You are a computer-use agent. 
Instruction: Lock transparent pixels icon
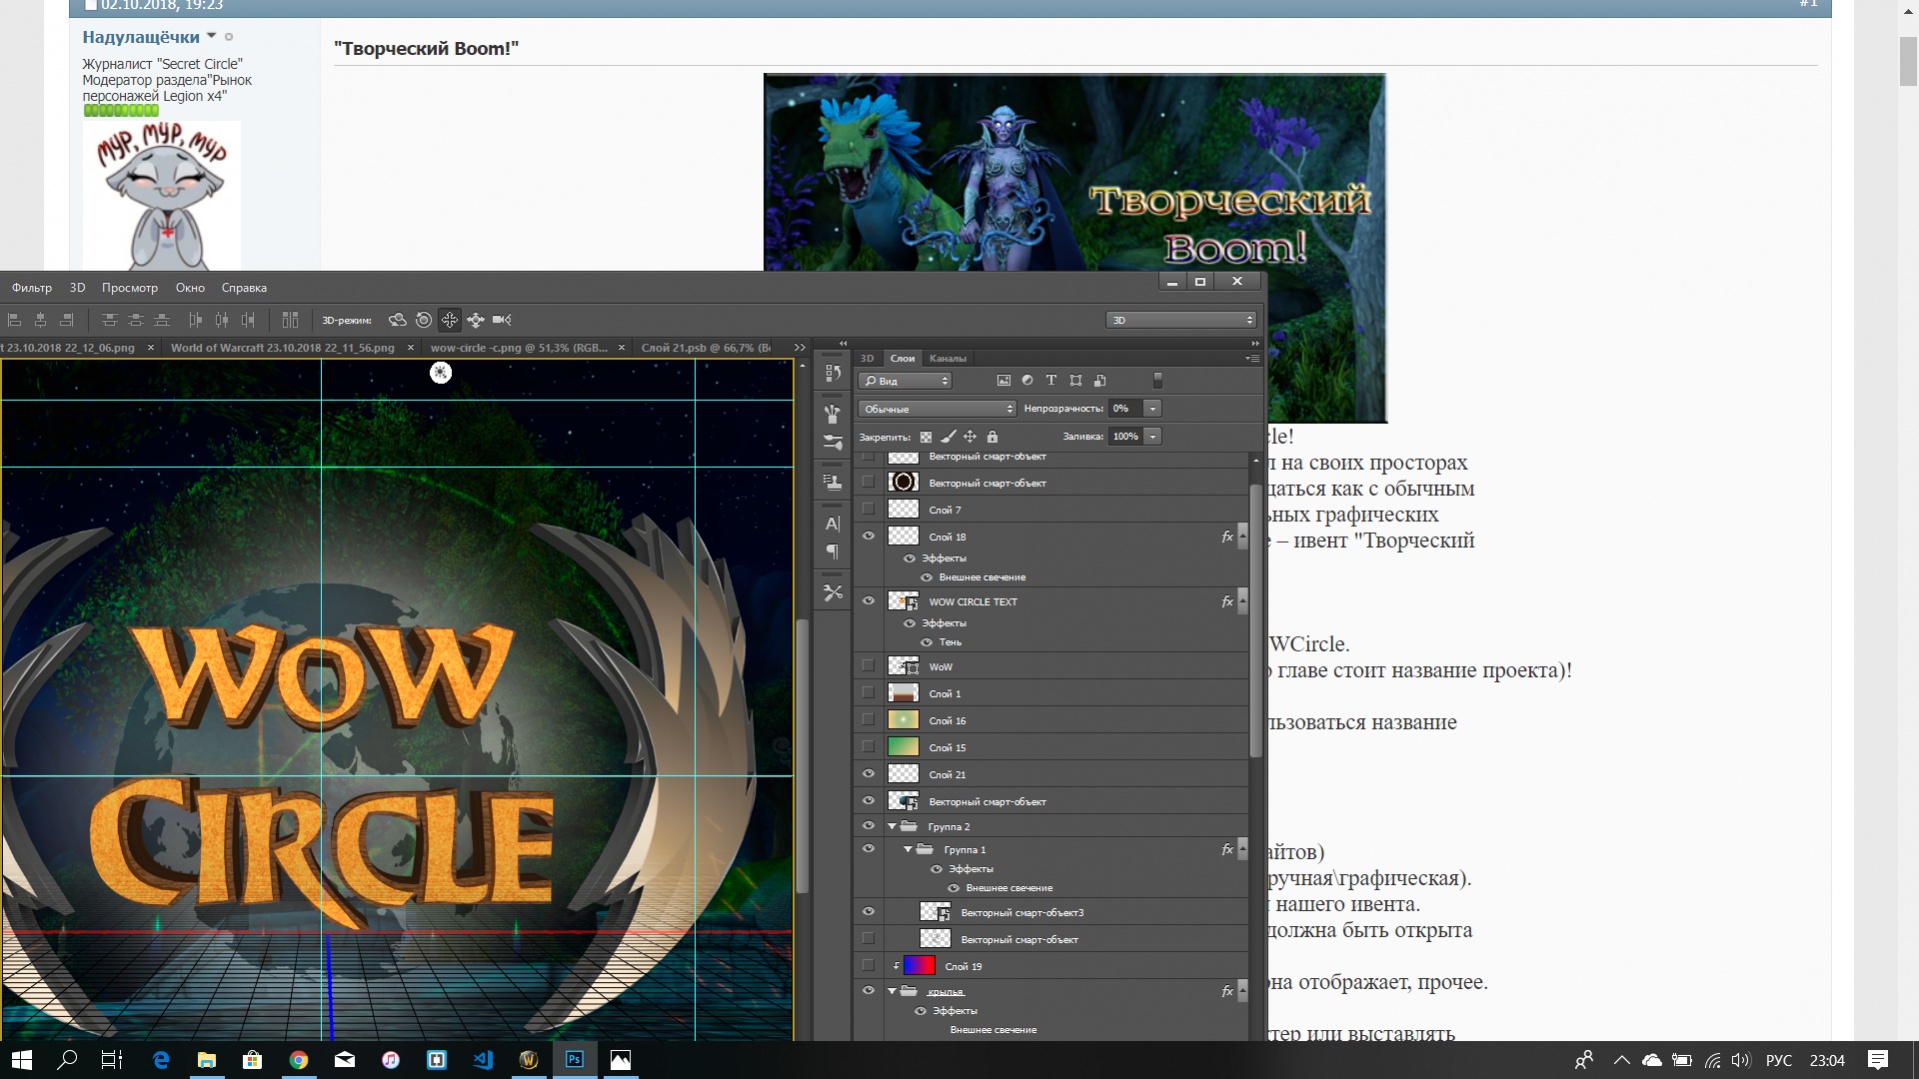[926, 437]
